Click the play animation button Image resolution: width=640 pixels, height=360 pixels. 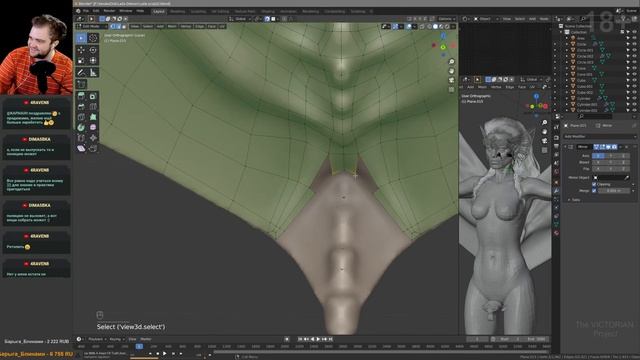(x=318, y=339)
